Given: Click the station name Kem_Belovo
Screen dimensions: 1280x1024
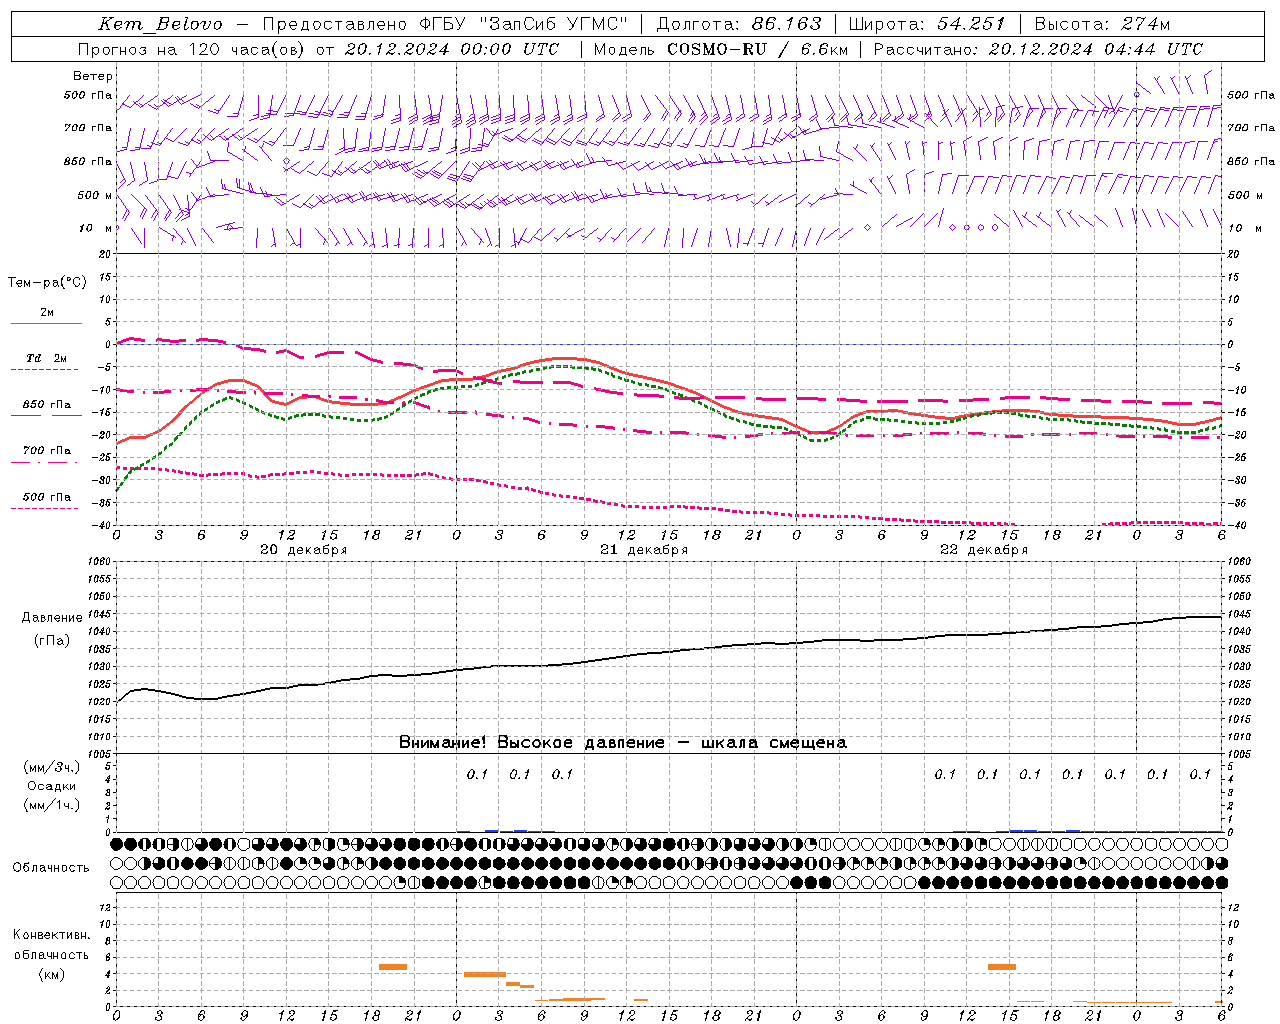Looking at the screenshot, I should tap(160, 24).
